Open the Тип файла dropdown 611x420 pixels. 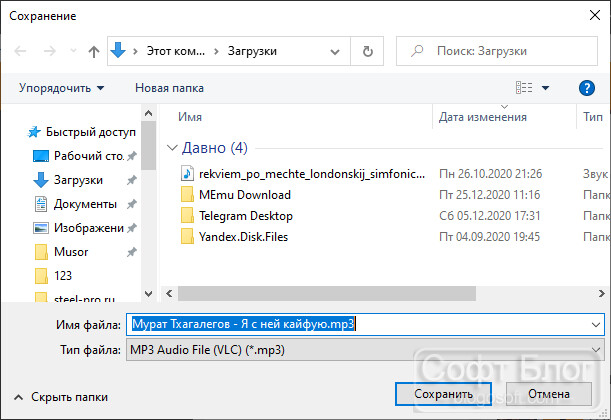365,350
